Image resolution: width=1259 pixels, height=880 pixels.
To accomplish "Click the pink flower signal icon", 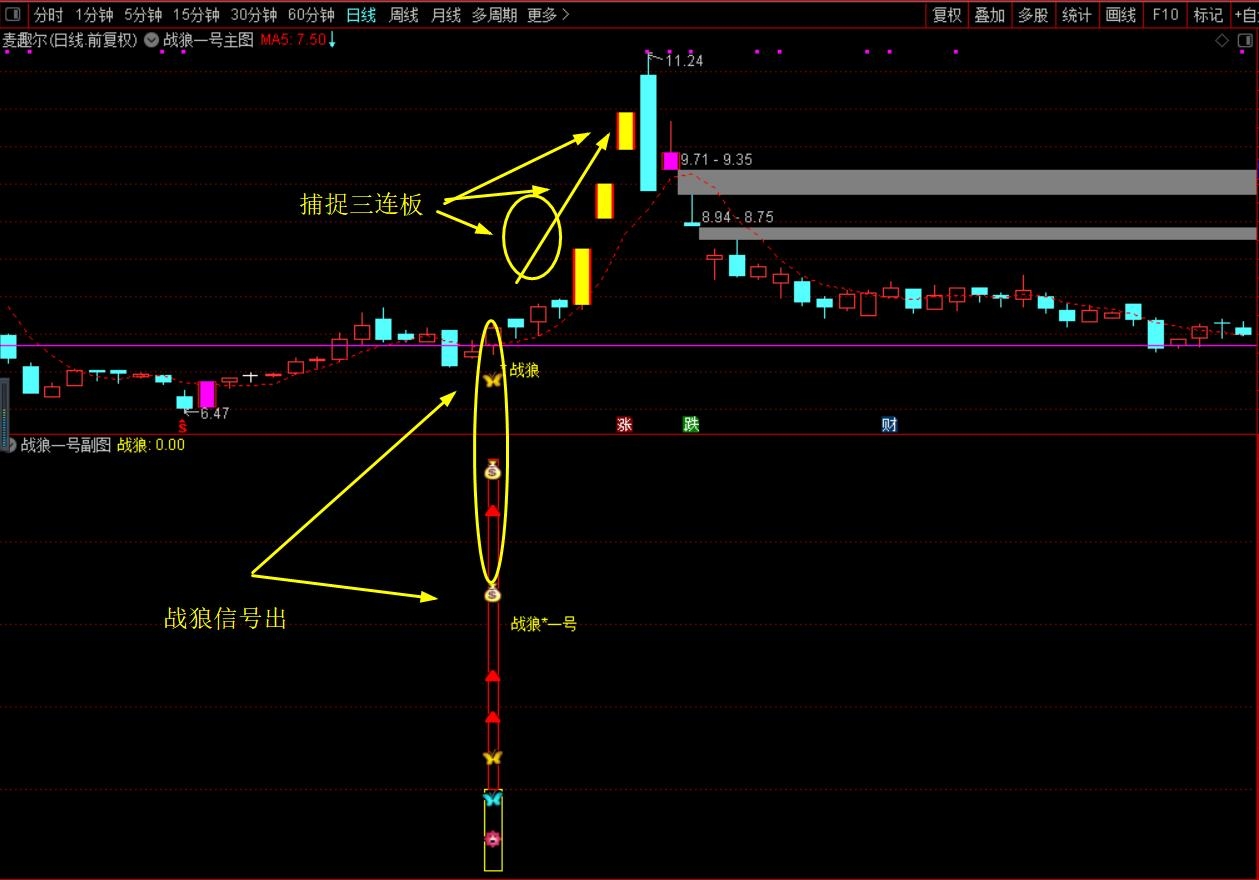I will coord(492,839).
